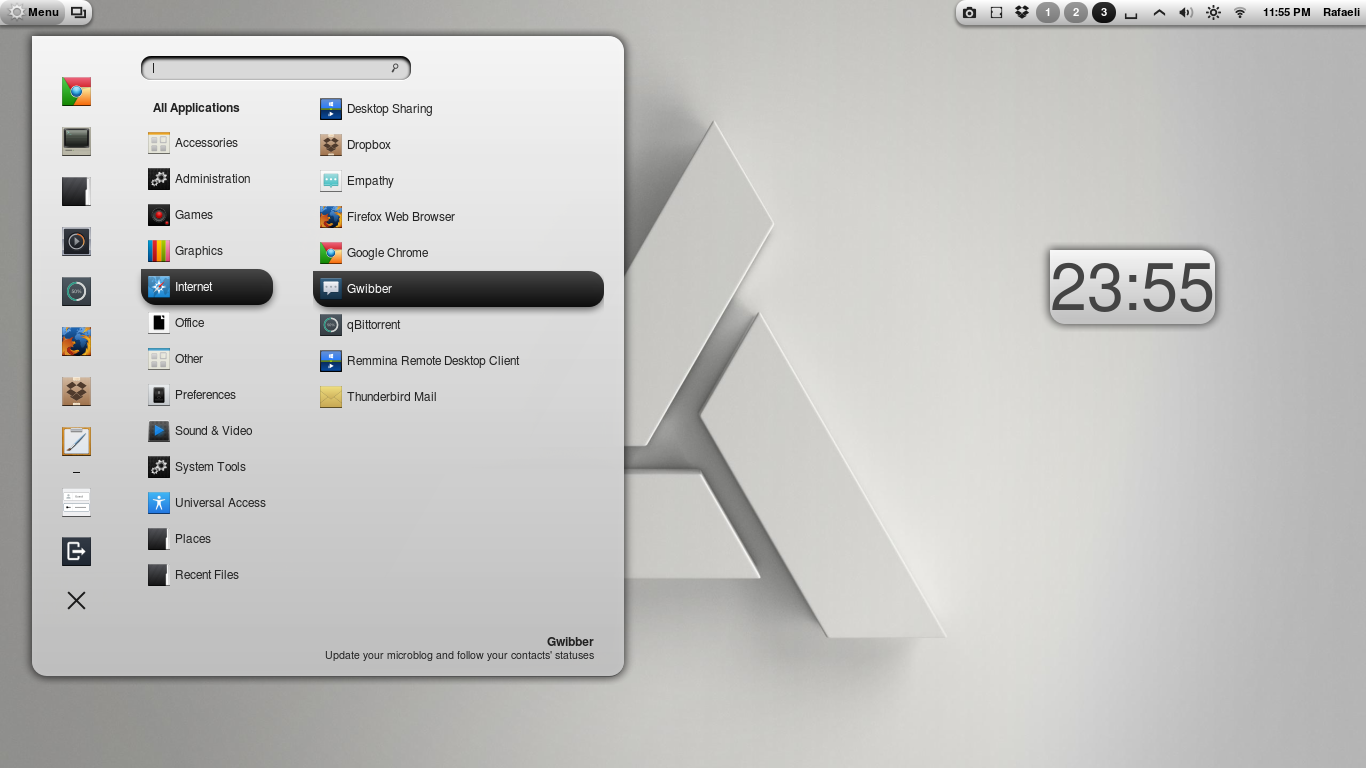The height and width of the screenshot is (768, 1366).
Task: Launch Google Chrome from favorites sidebar
Action: click(x=76, y=92)
